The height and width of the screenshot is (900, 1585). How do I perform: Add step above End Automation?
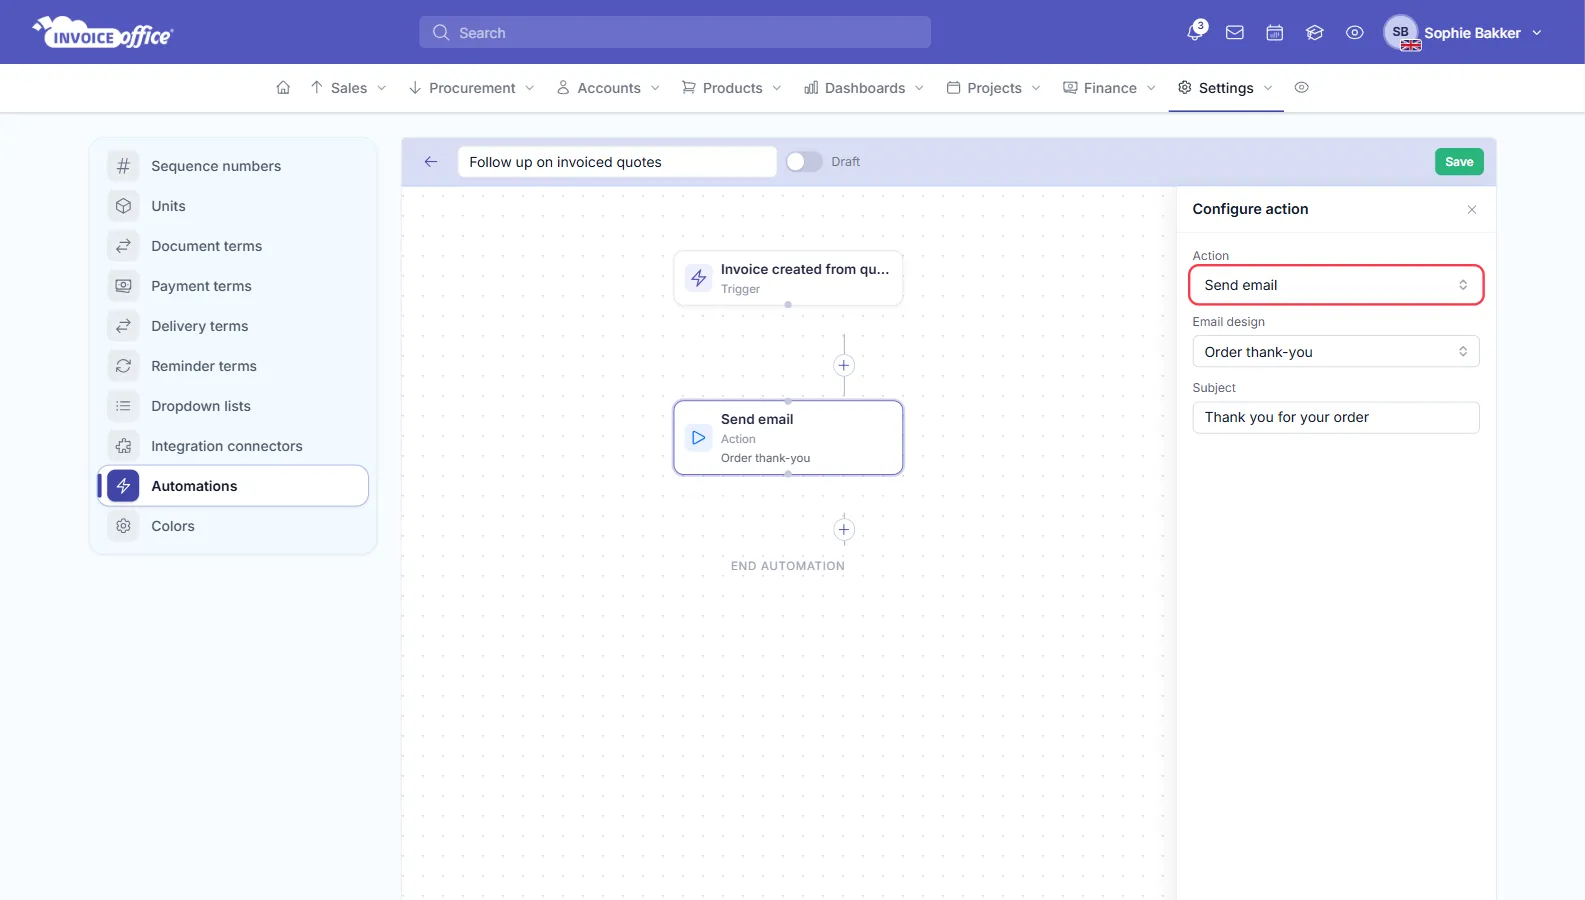844,530
